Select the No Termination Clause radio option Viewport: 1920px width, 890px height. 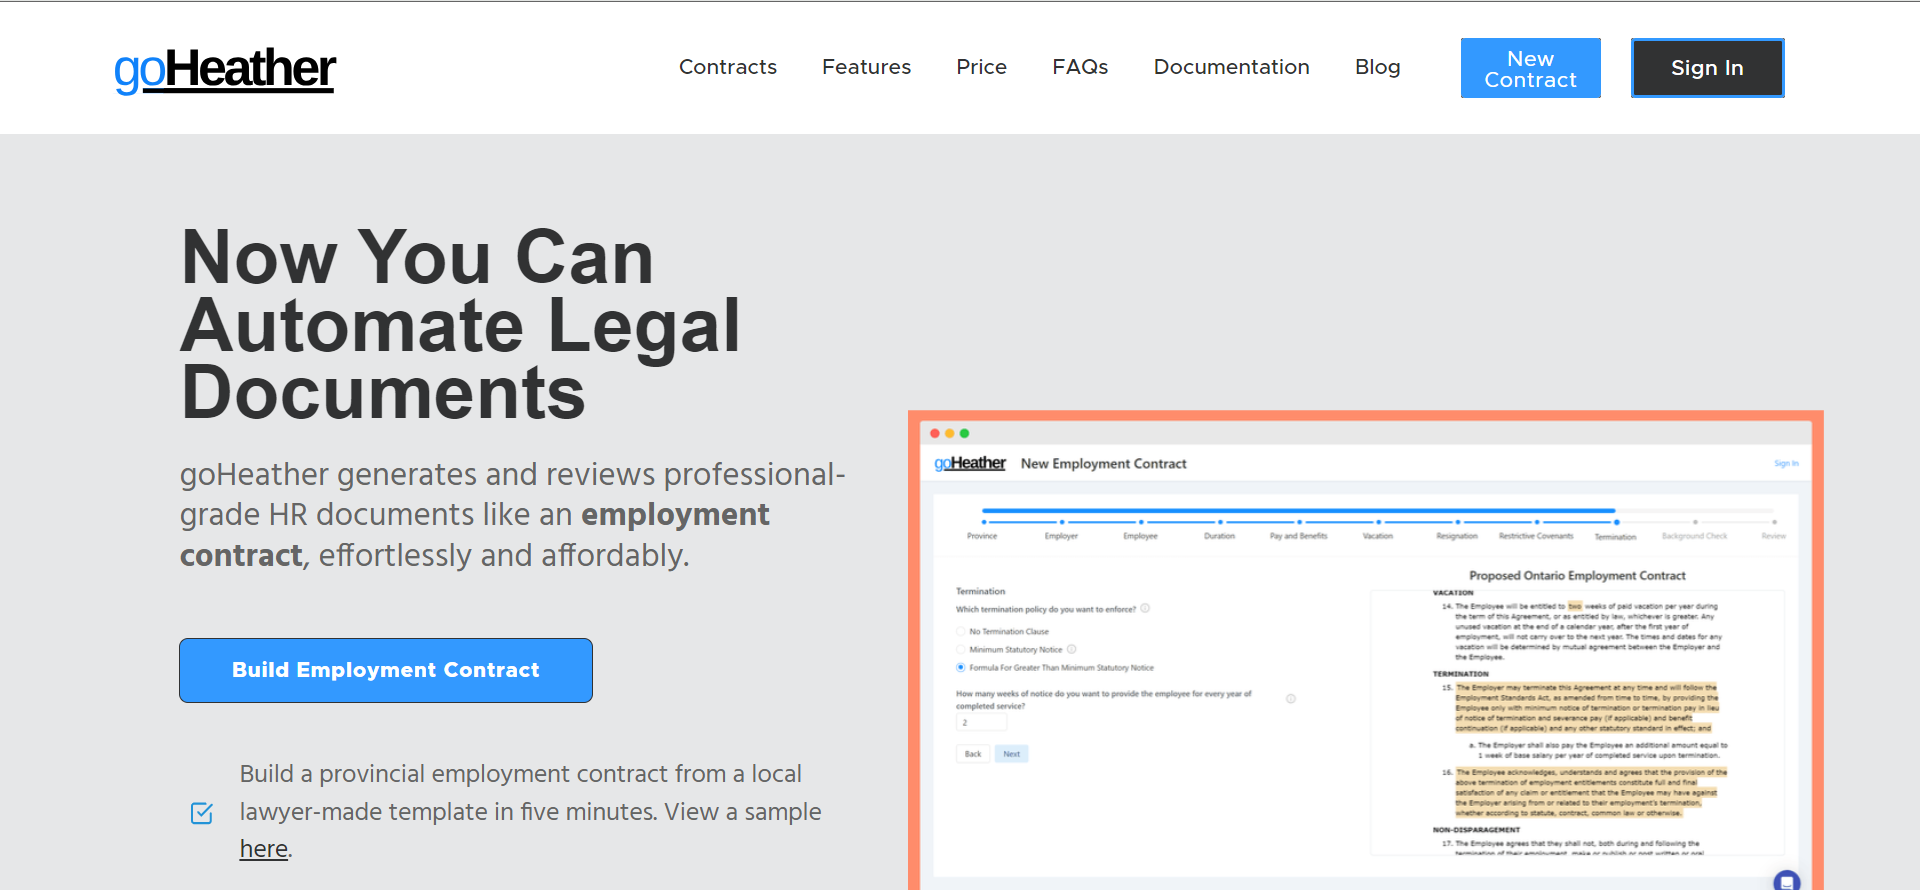coord(961,632)
